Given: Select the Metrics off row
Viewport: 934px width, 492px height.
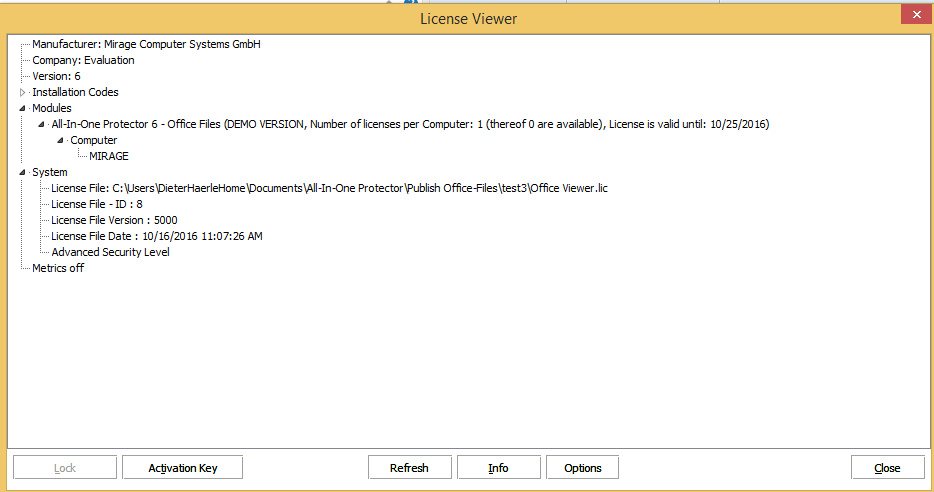Looking at the screenshot, I should click(x=58, y=269).
